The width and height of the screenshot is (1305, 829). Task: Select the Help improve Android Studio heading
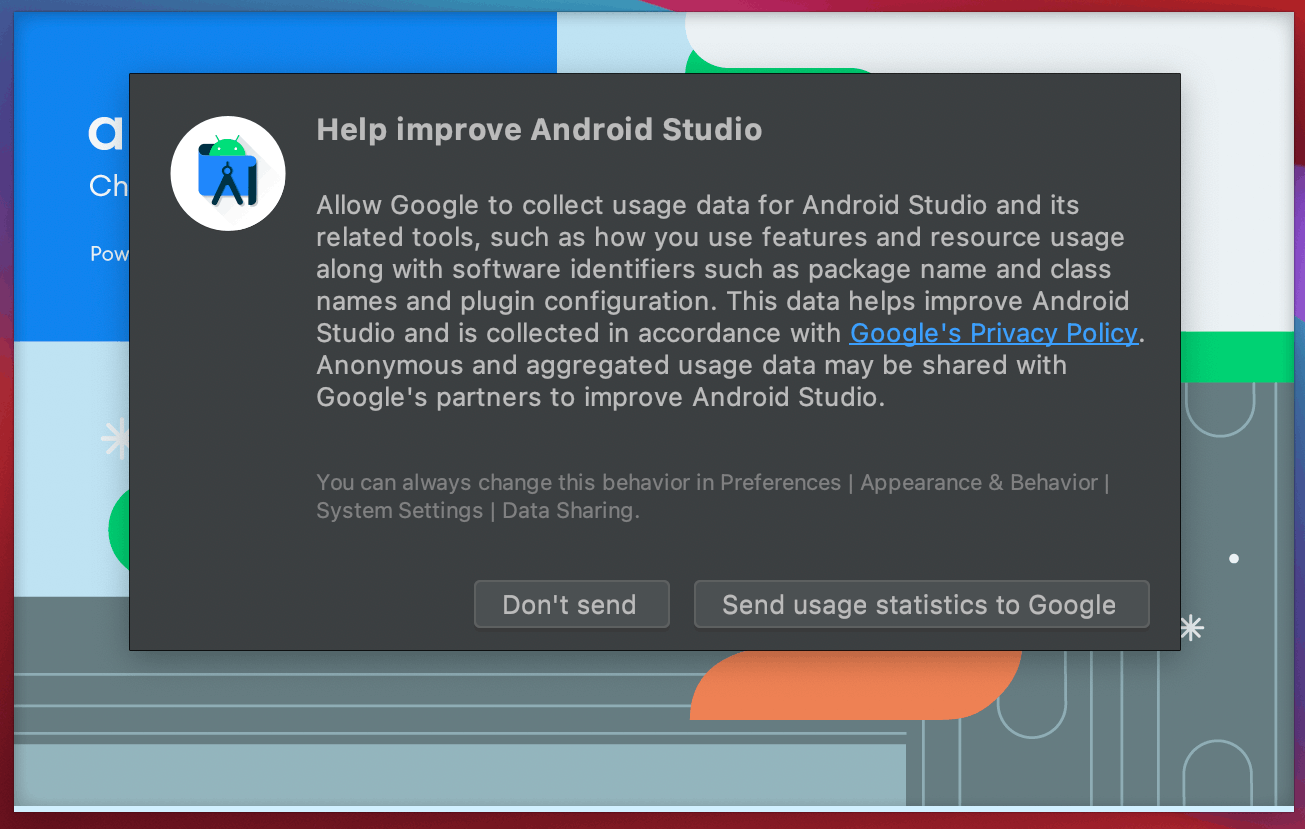click(x=539, y=129)
